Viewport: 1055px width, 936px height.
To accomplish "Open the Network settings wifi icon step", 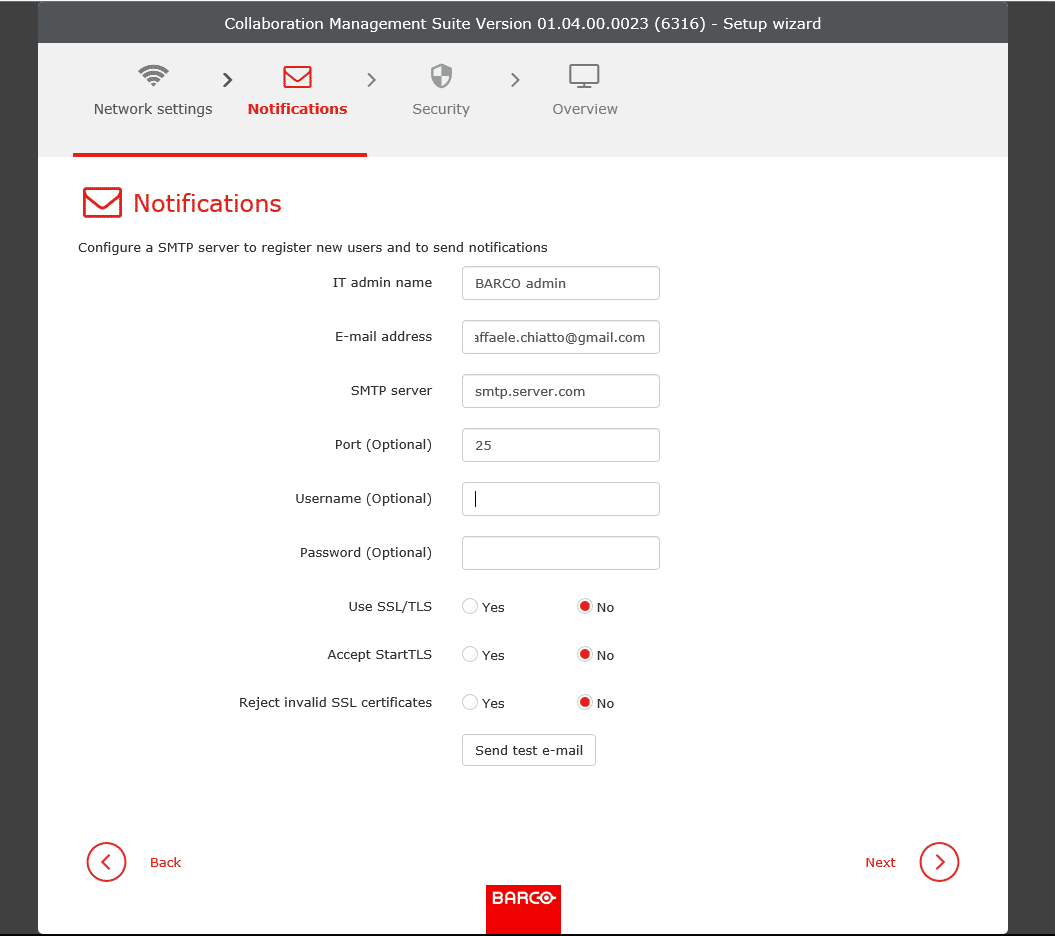I will [153, 75].
